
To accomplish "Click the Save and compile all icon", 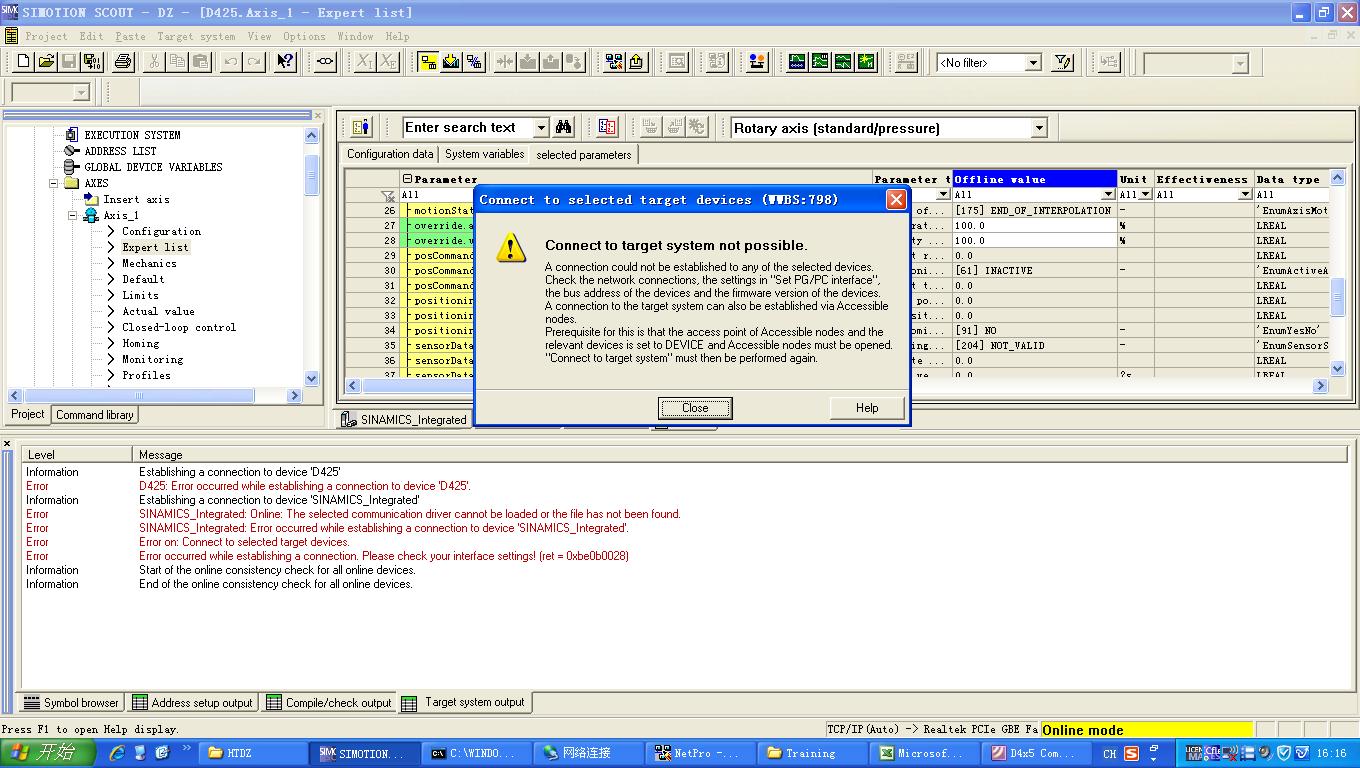I will point(92,62).
